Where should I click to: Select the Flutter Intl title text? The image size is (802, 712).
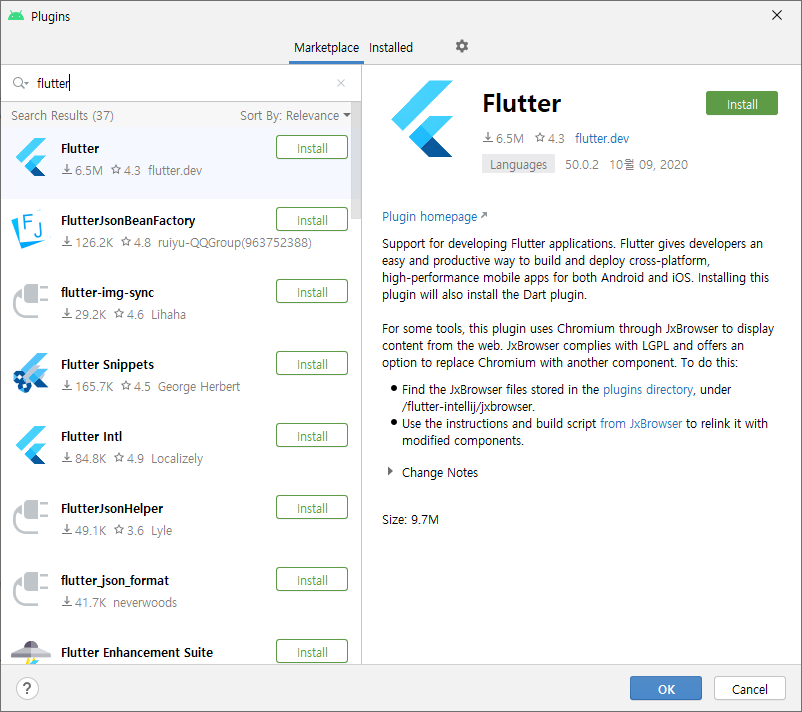pos(92,436)
